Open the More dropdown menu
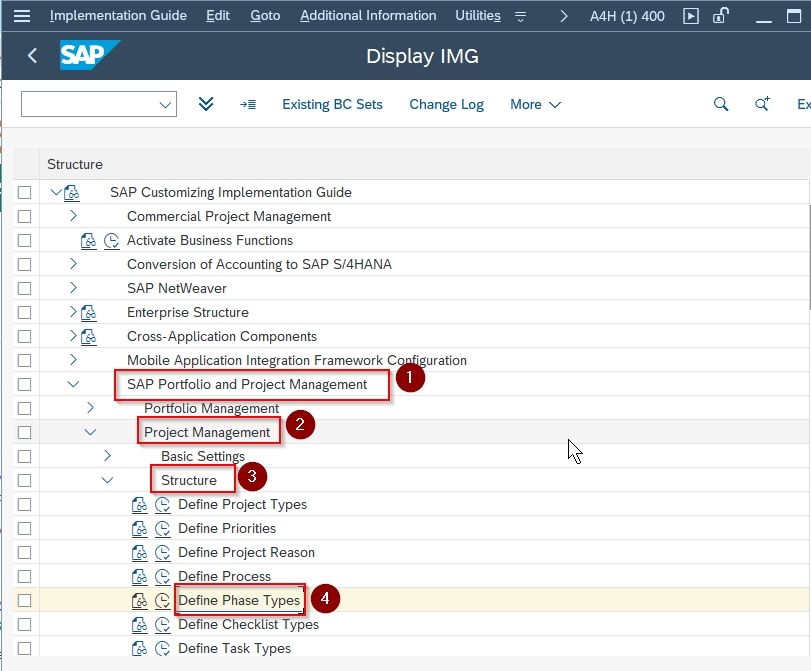The image size is (811, 671). click(x=535, y=105)
